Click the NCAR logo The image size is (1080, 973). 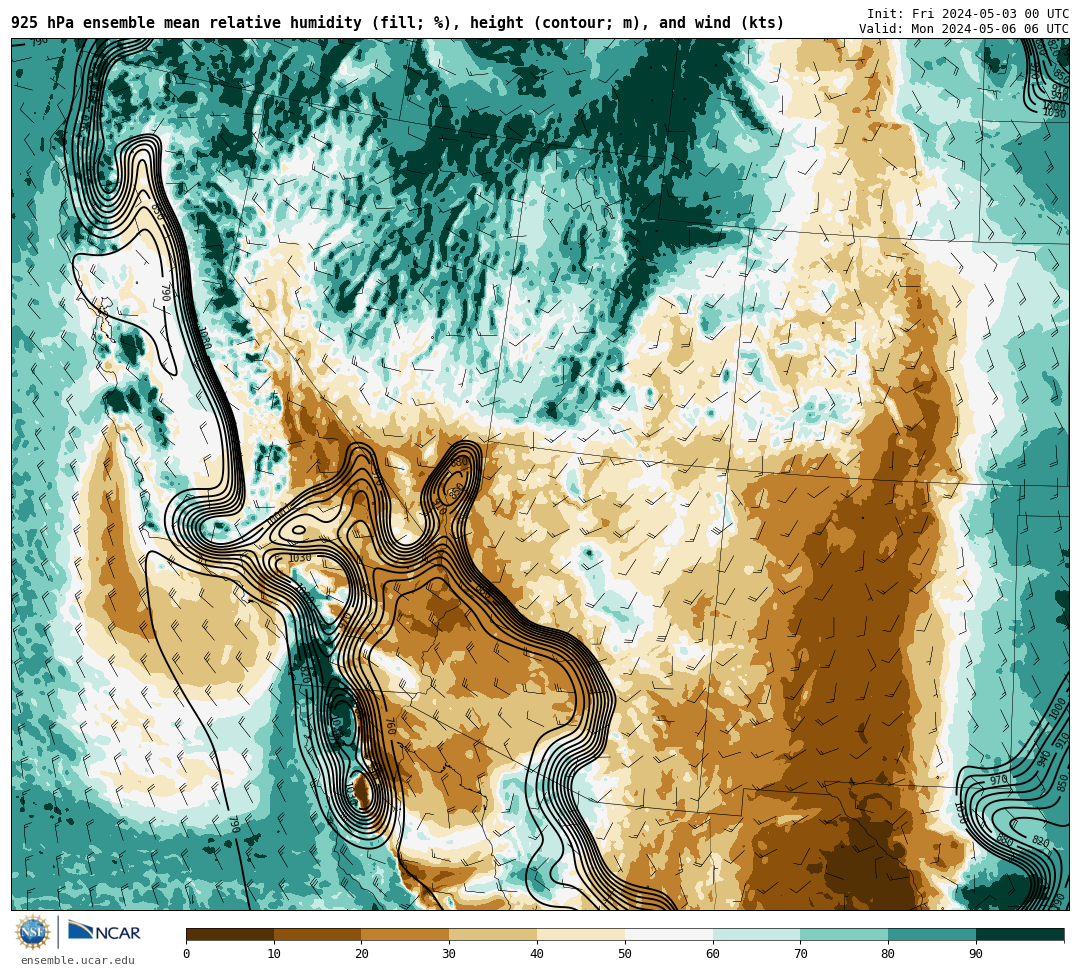tap(104, 932)
